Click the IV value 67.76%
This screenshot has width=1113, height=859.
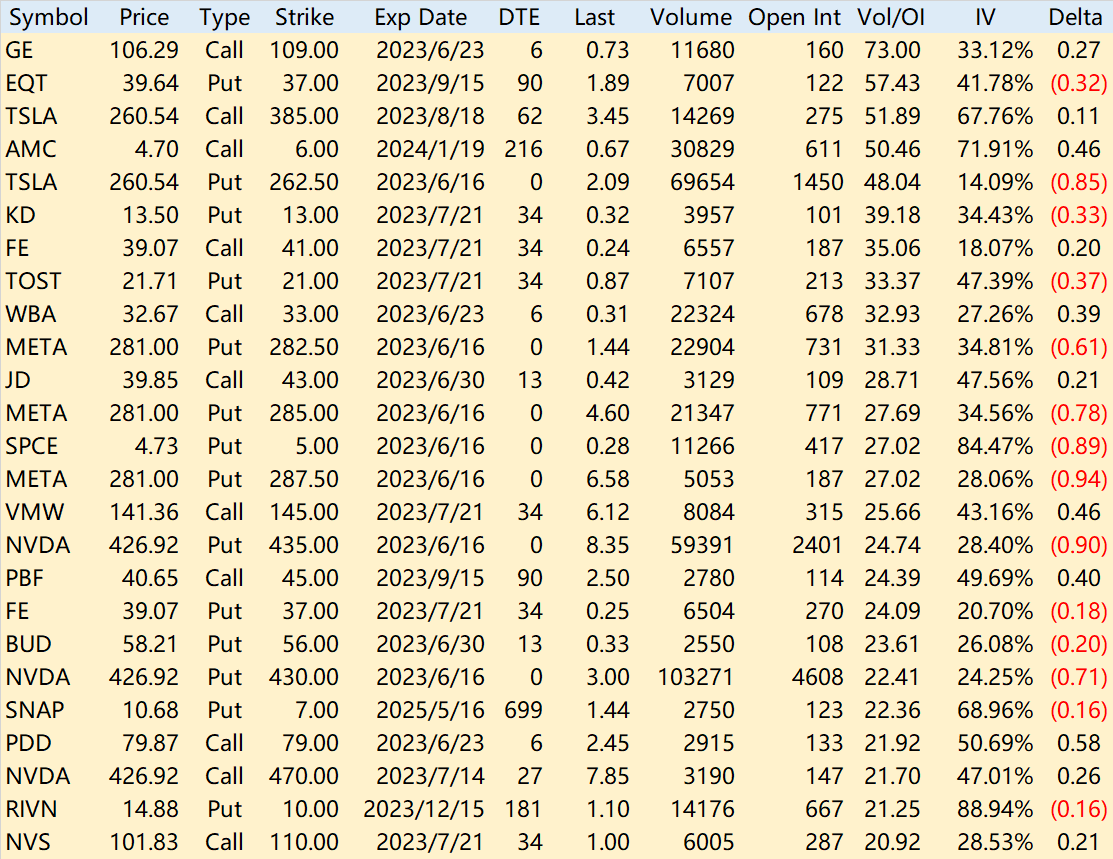pos(995,116)
